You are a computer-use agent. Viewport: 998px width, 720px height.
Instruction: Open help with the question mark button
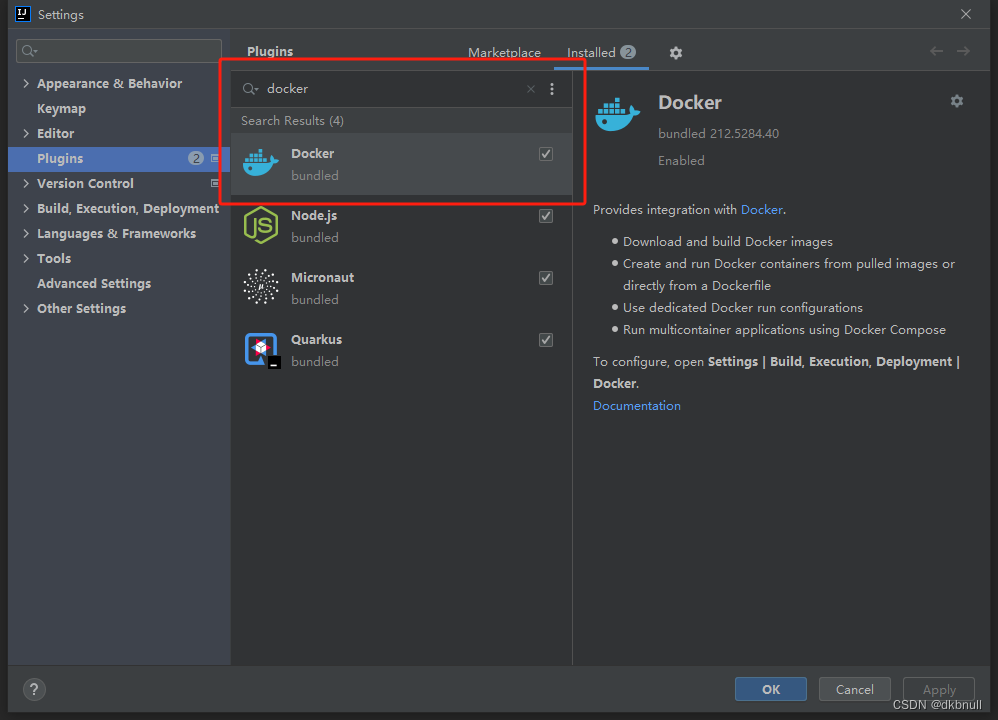point(34,689)
